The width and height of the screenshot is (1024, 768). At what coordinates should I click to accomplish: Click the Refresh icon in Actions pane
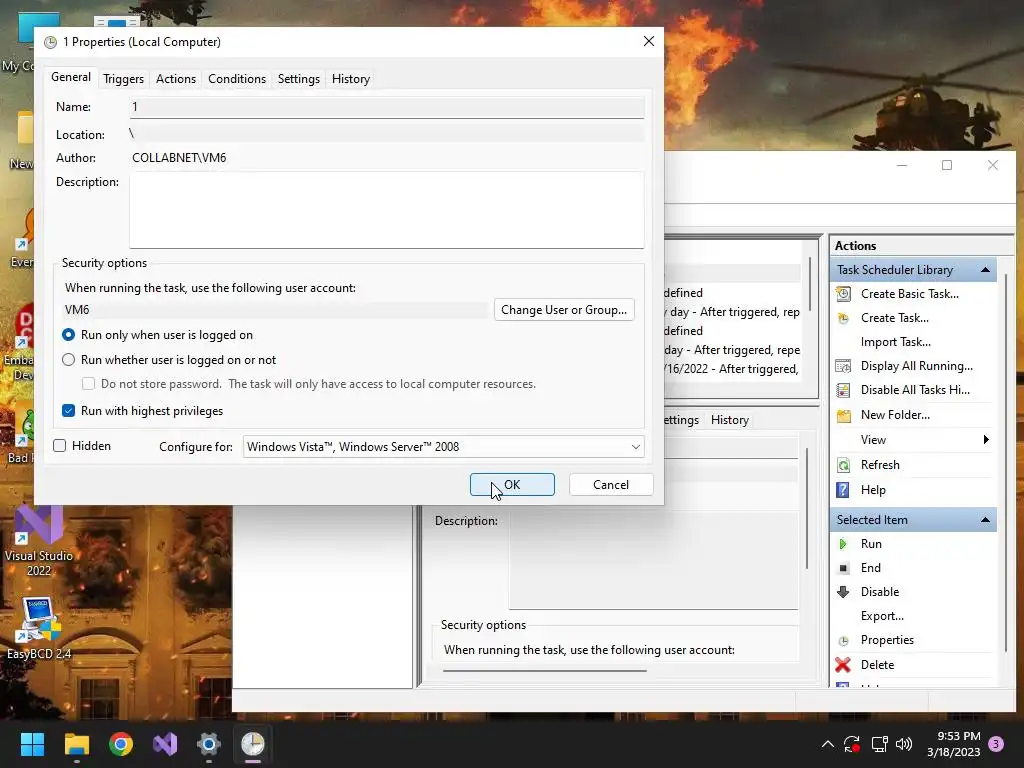(843, 465)
